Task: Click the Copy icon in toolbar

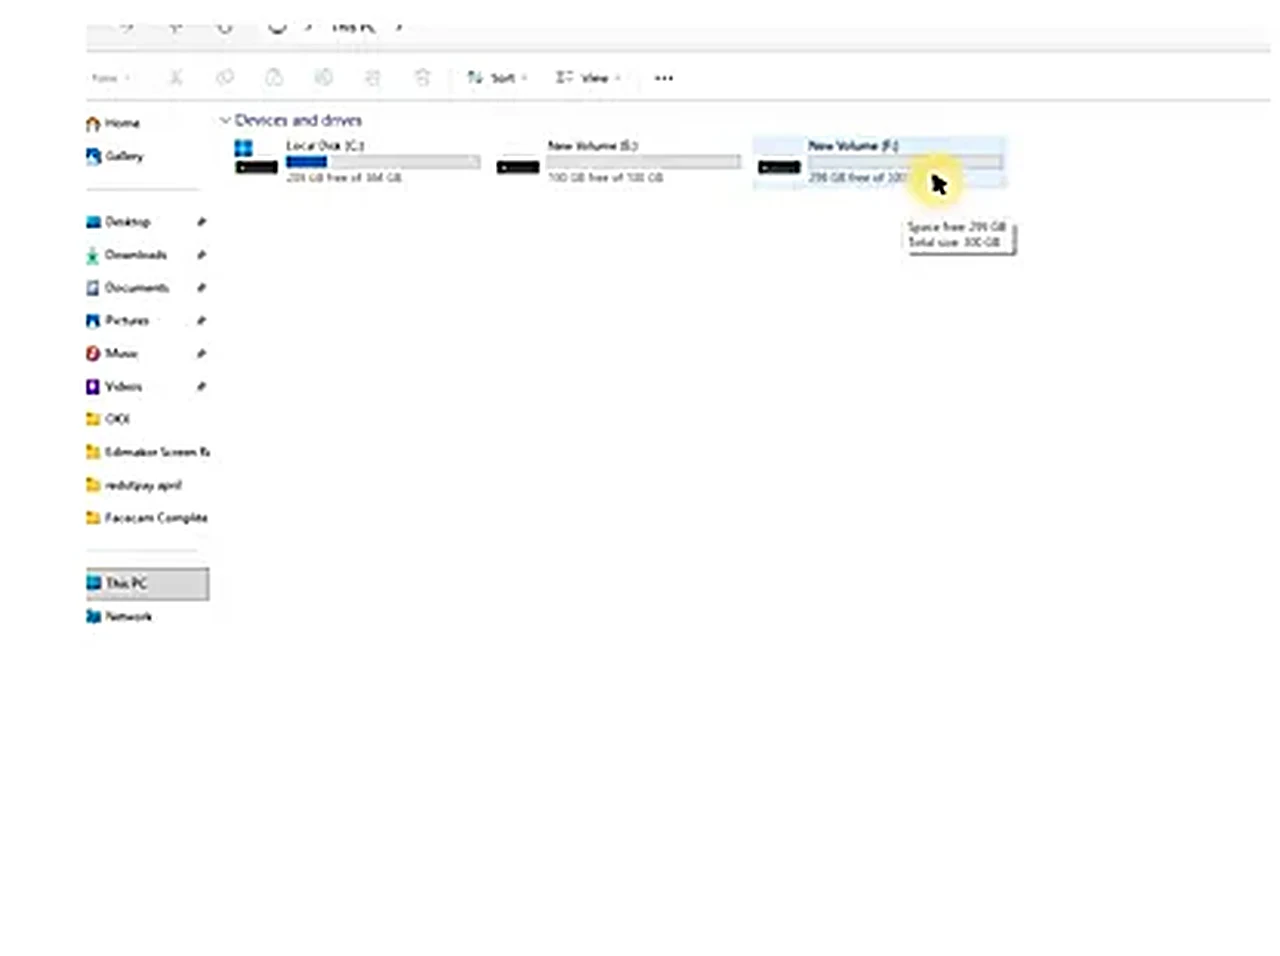Action: 225,77
